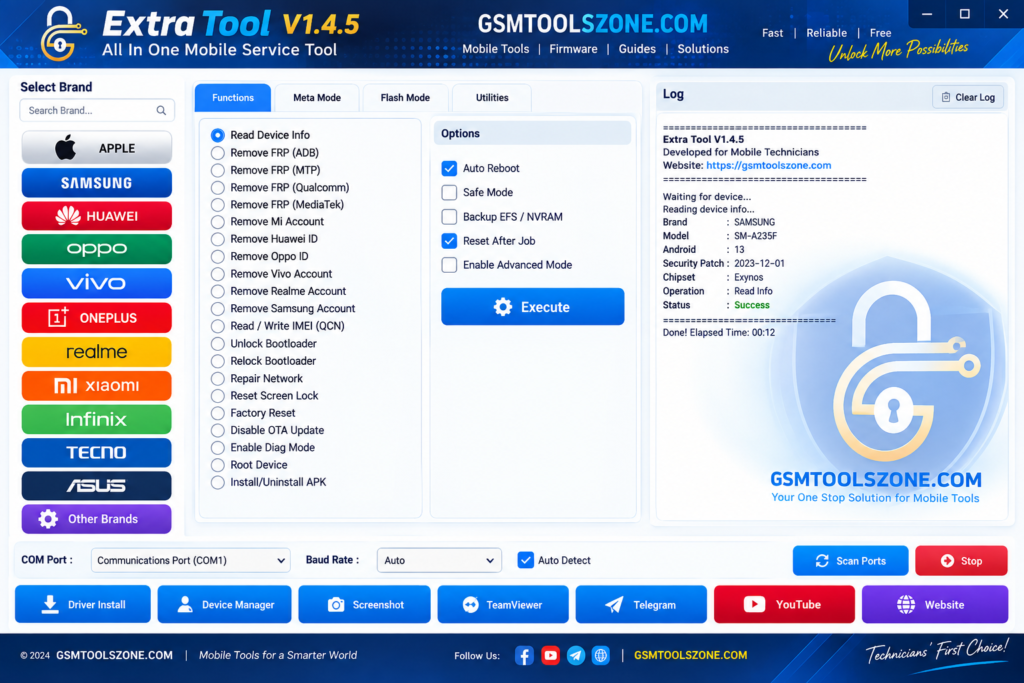The image size is (1024, 683).
Task: Select the Infinix brand button
Action: click(x=97, y=419)
